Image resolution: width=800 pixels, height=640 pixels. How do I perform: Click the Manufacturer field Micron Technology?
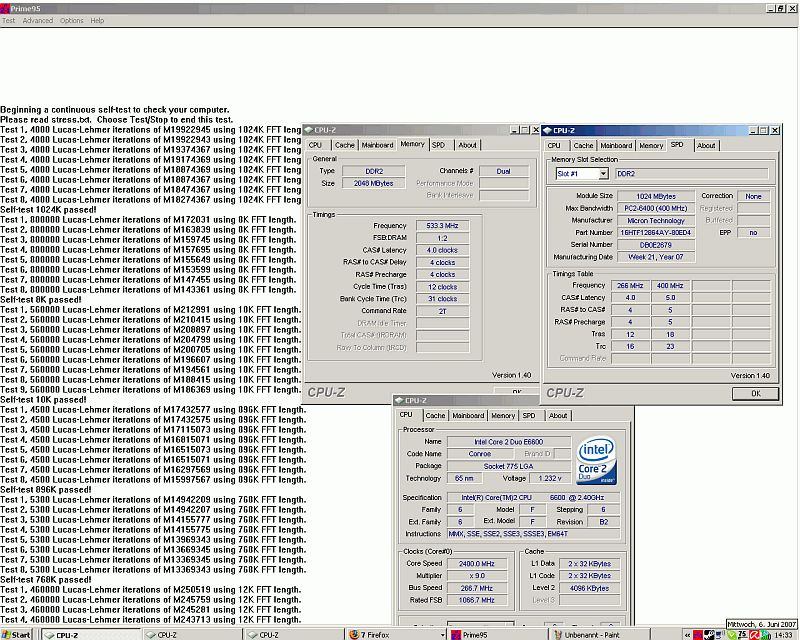(x=656, y=220)
